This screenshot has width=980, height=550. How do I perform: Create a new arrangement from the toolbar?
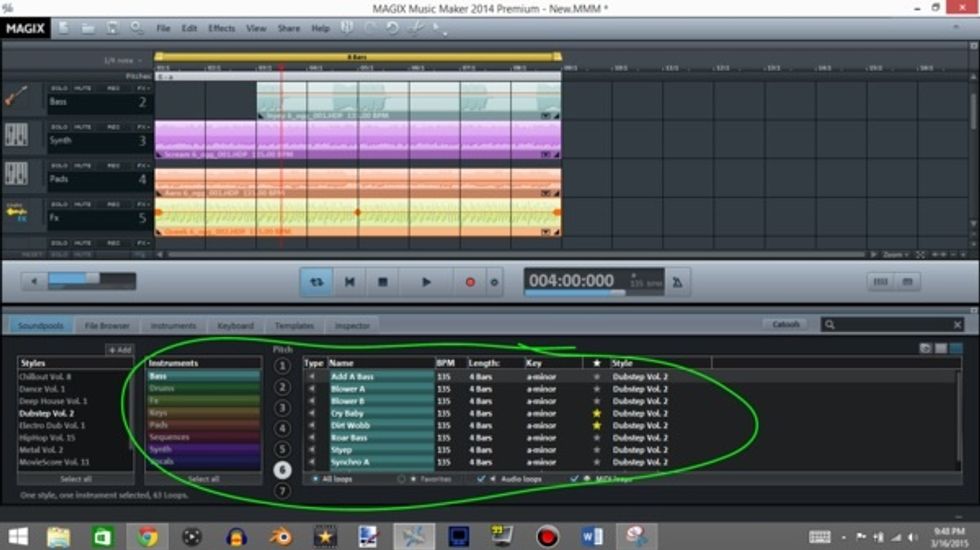tap(64, 28)
